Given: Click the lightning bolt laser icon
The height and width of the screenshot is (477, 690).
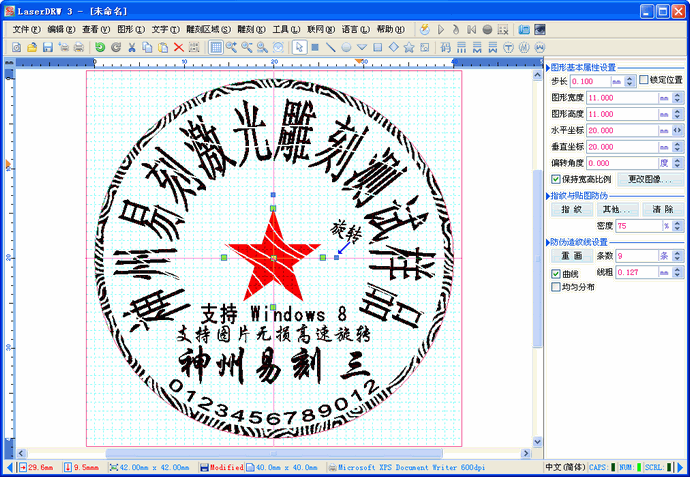Looking at the screenshot, I should click(425, 29).
